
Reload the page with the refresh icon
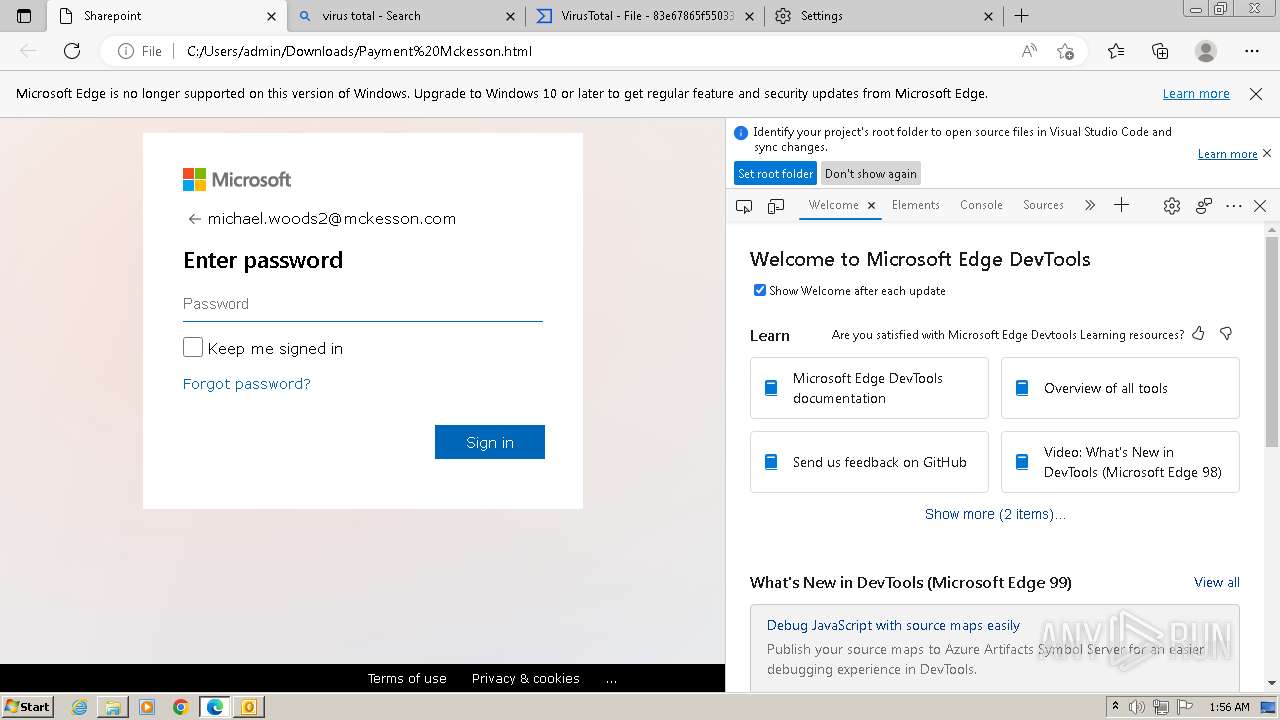click(x=72, y=51)
